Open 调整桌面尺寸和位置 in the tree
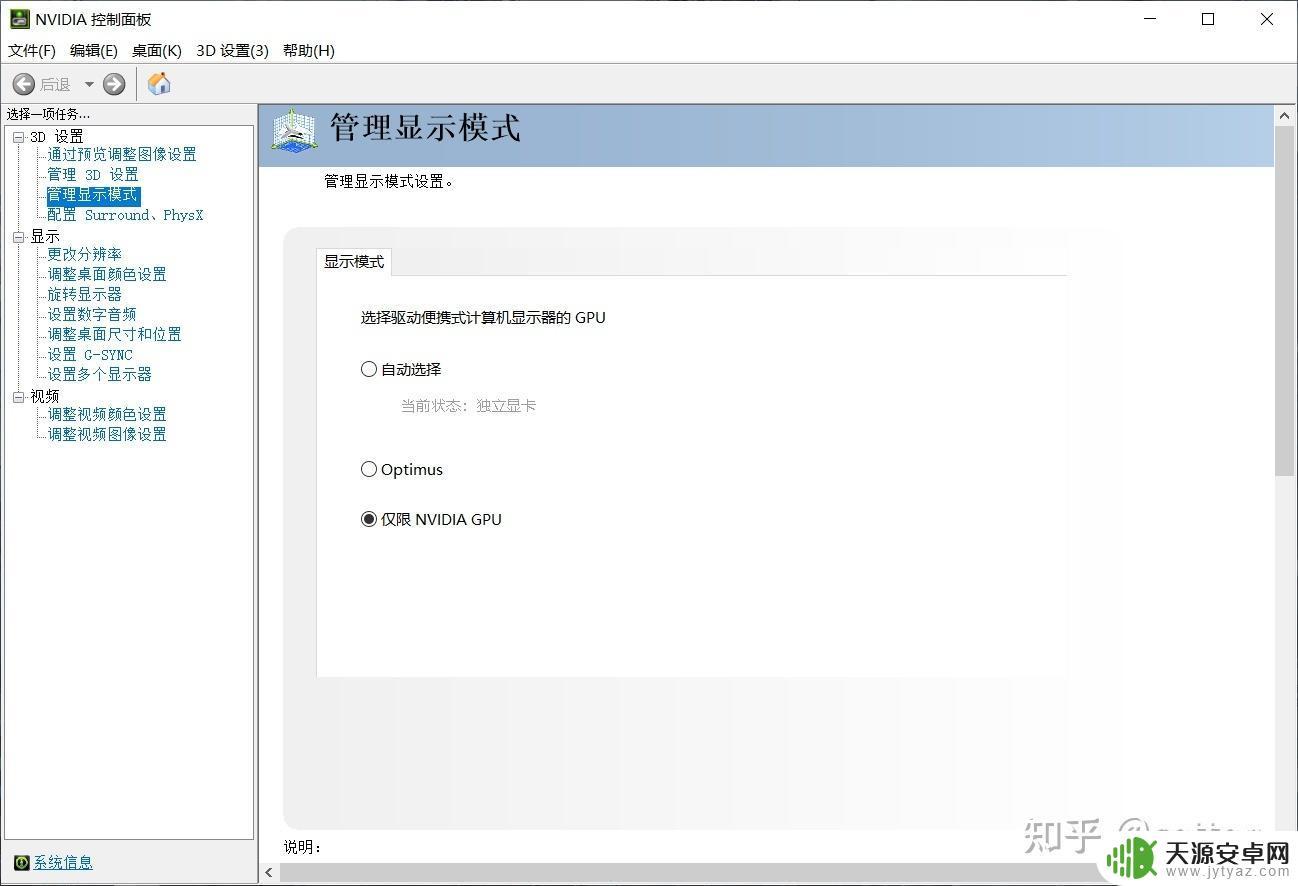This screenshot has width=1298, height=886. click(x=115, y=334)
